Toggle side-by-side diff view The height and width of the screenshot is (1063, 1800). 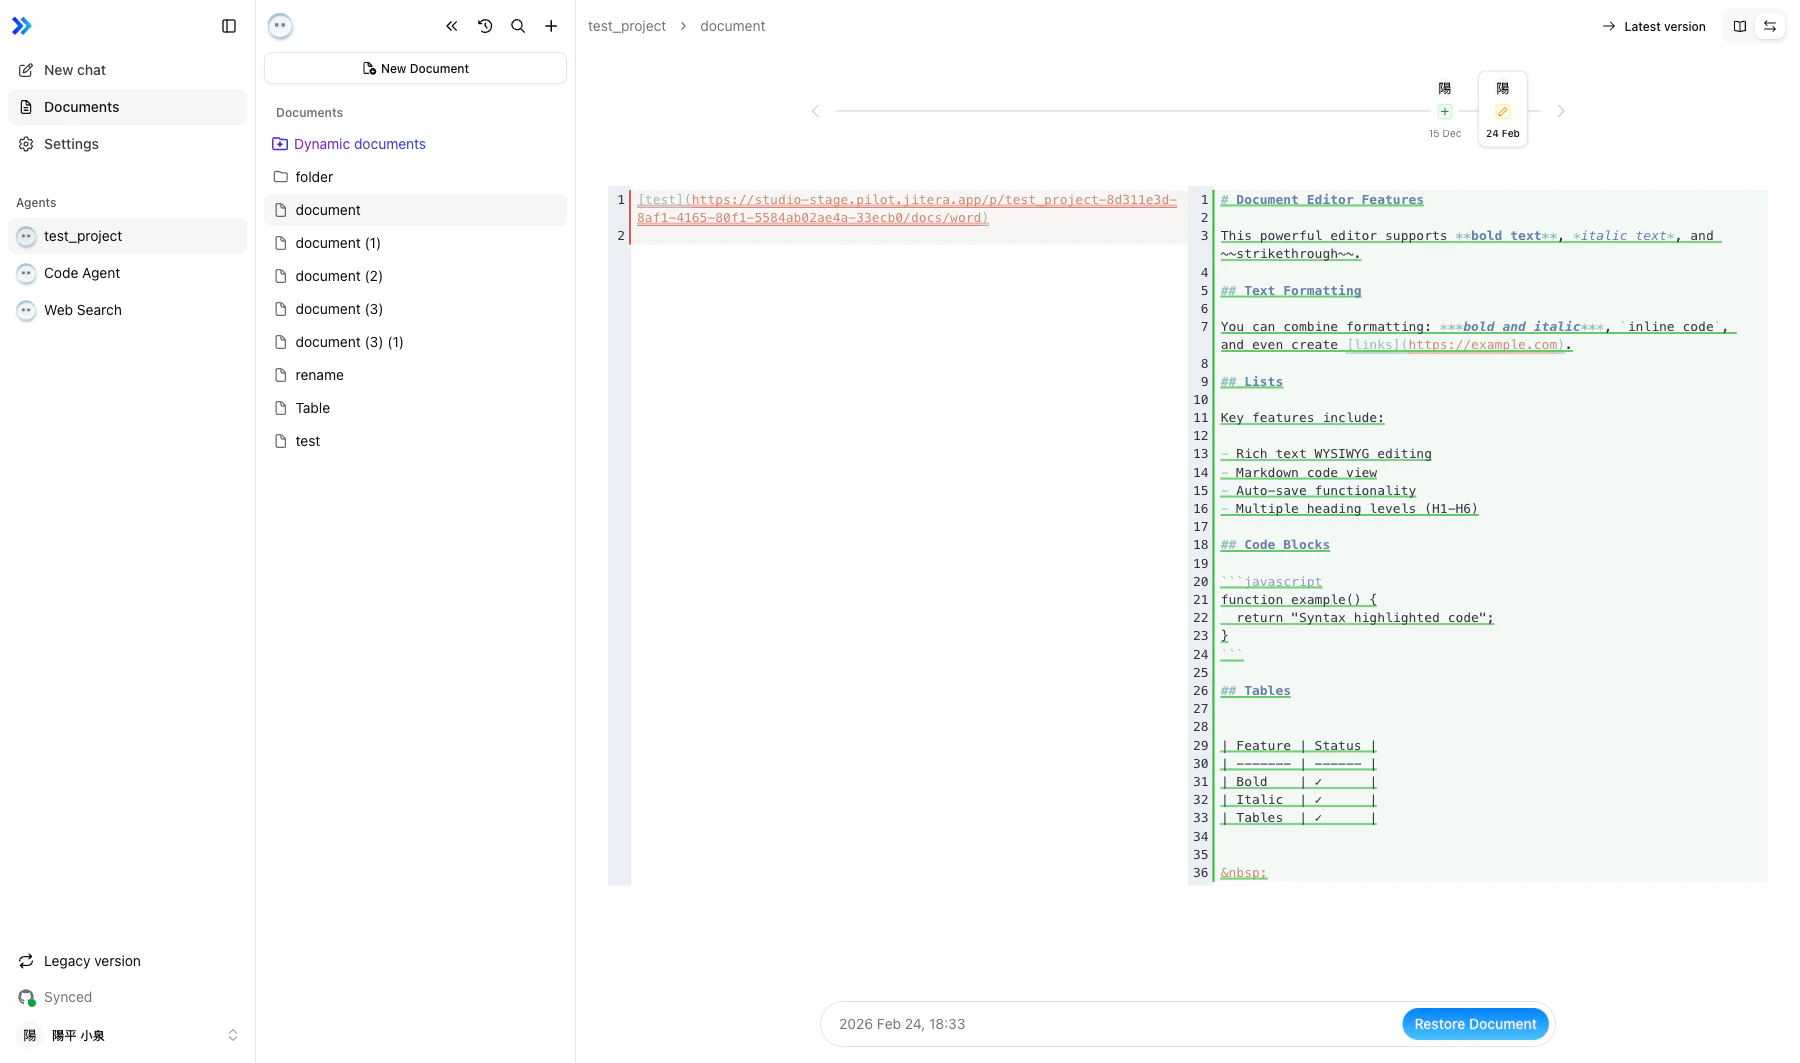coord(1740,26)
